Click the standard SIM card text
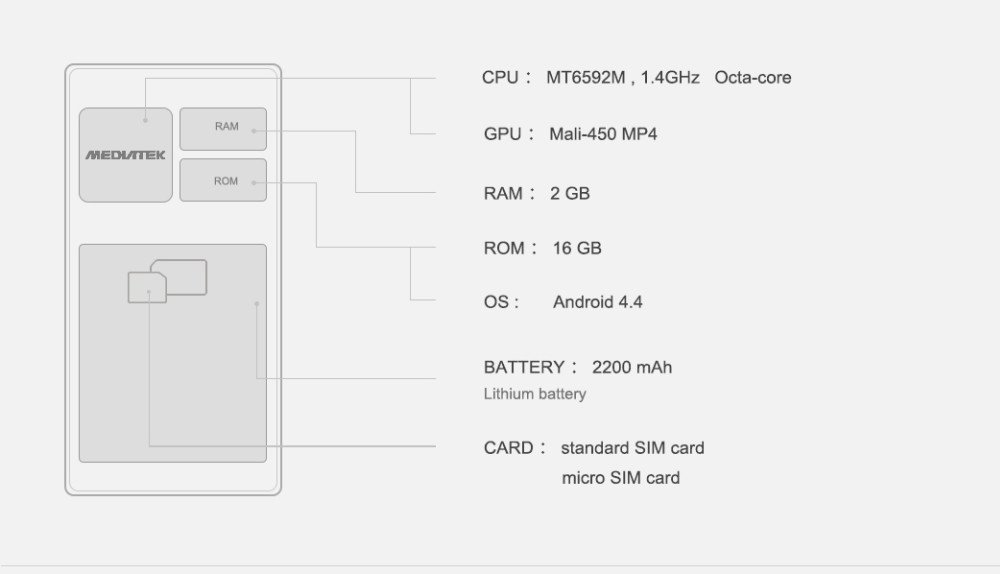The height and width of the screenshot is (574, 1000). click(632, 448)
